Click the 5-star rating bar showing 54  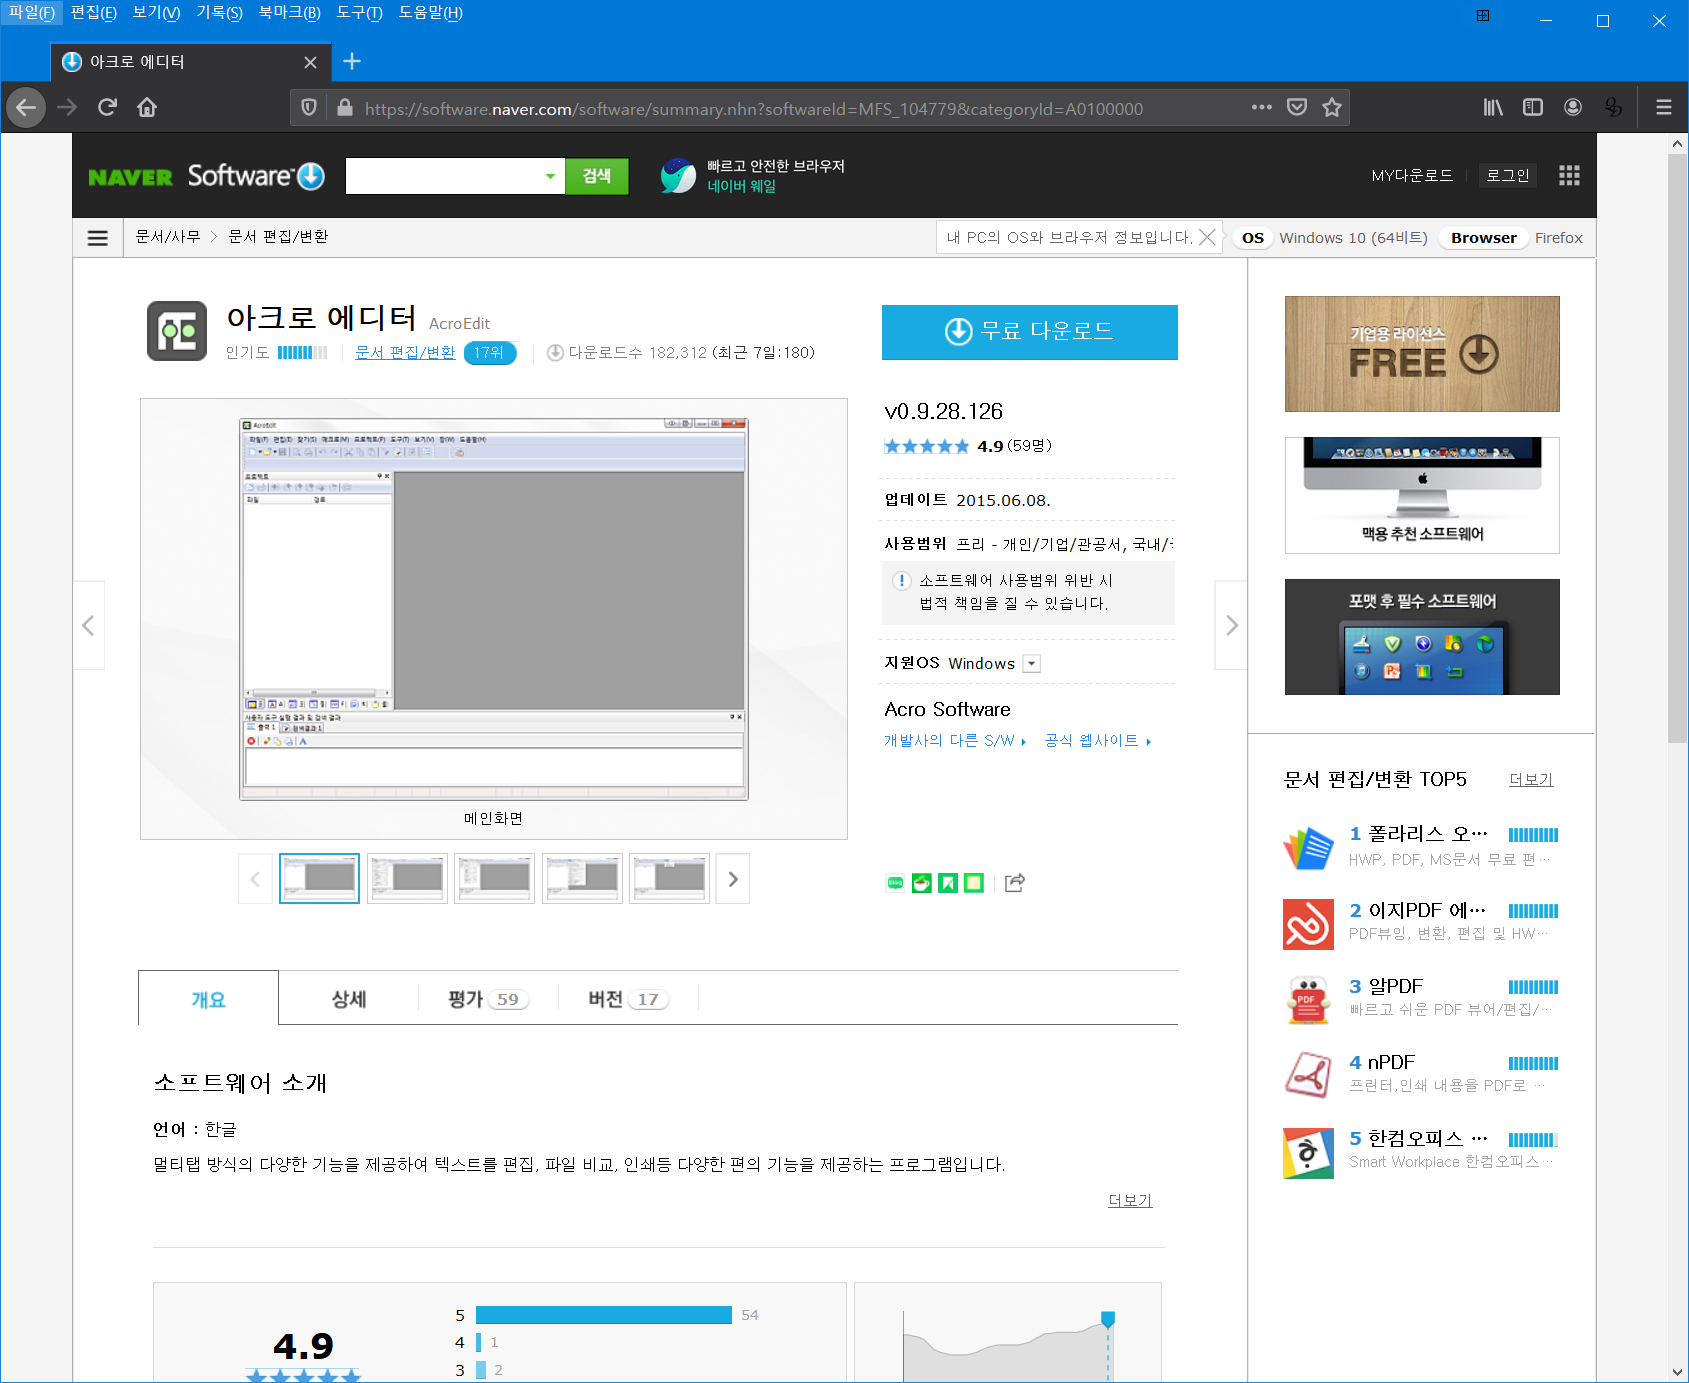(604, 1315)
